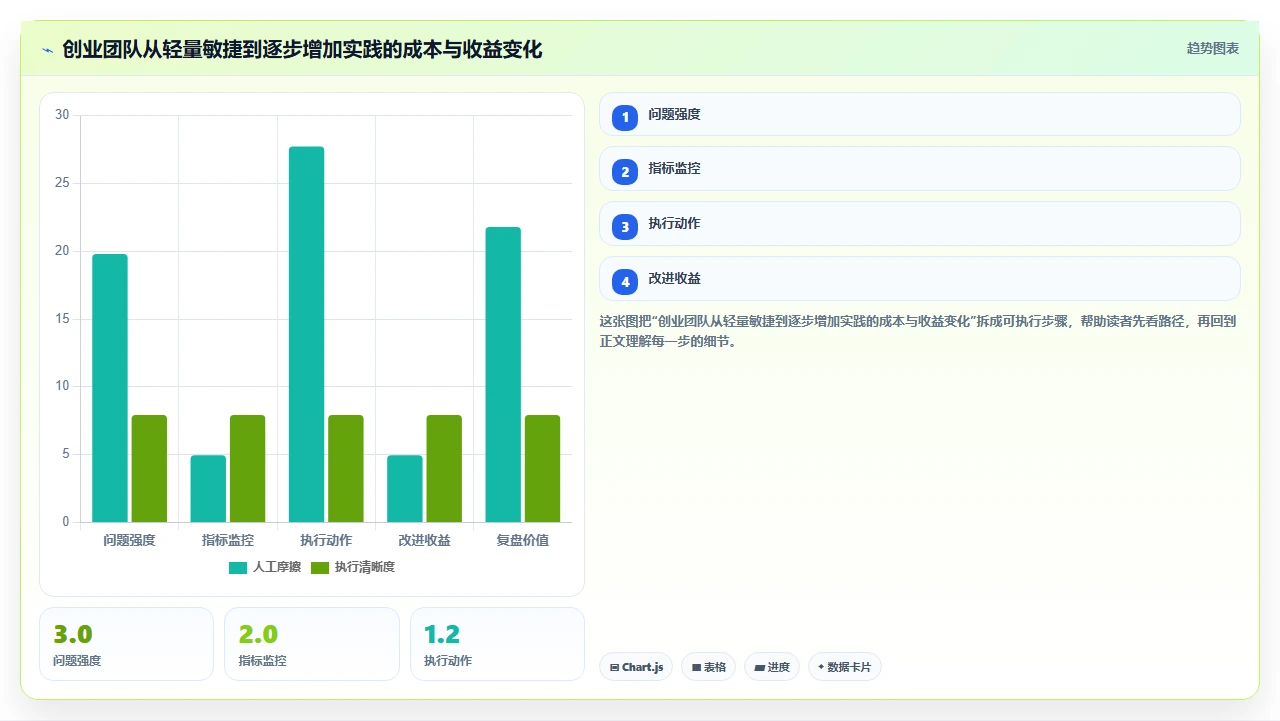Select the 指标监控 step row

tap(920, 168)
